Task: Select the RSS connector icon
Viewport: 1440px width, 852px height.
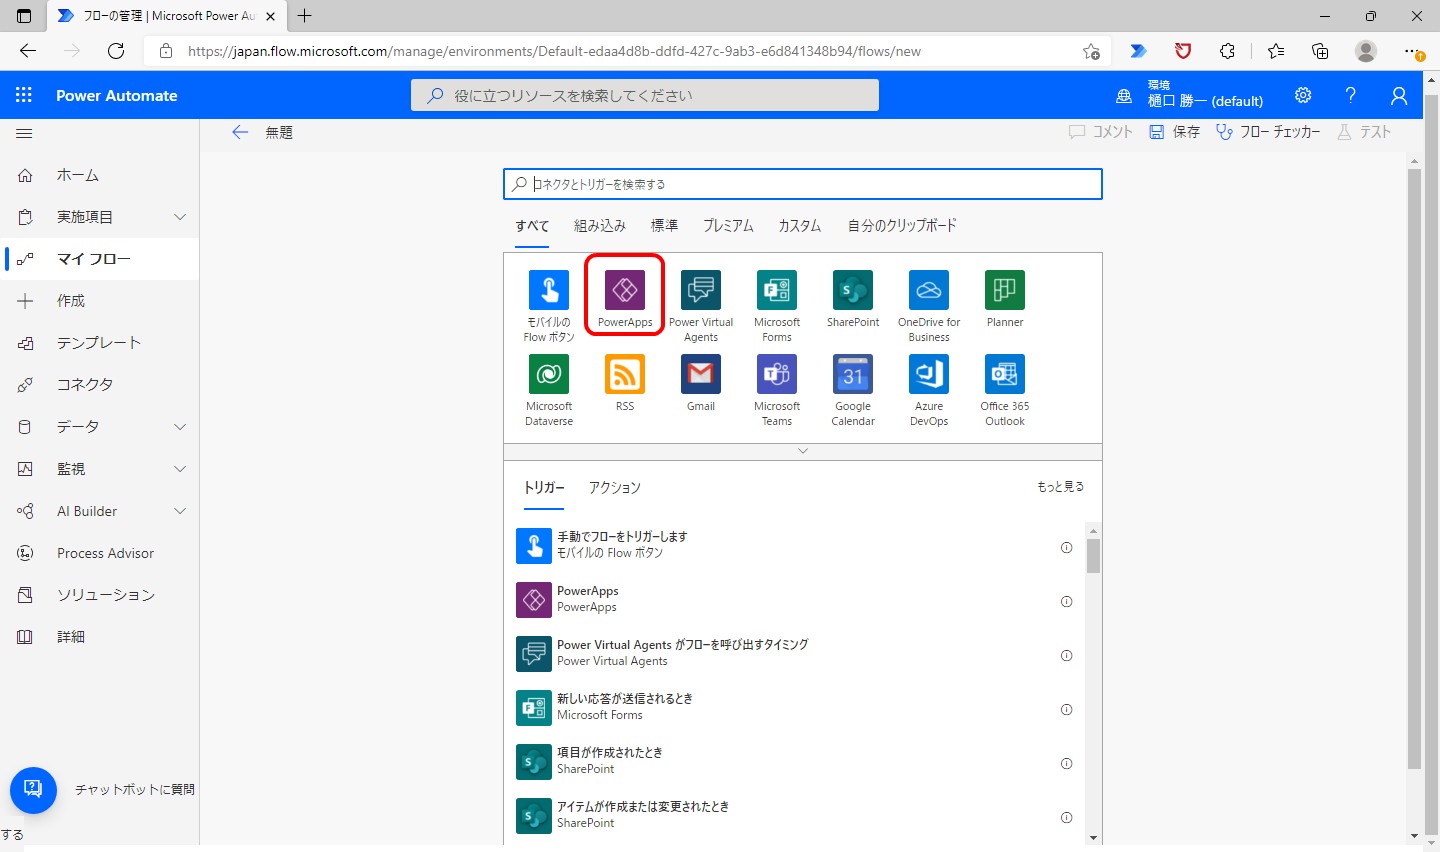Action: pyautogui.click(x=625, y=374)
